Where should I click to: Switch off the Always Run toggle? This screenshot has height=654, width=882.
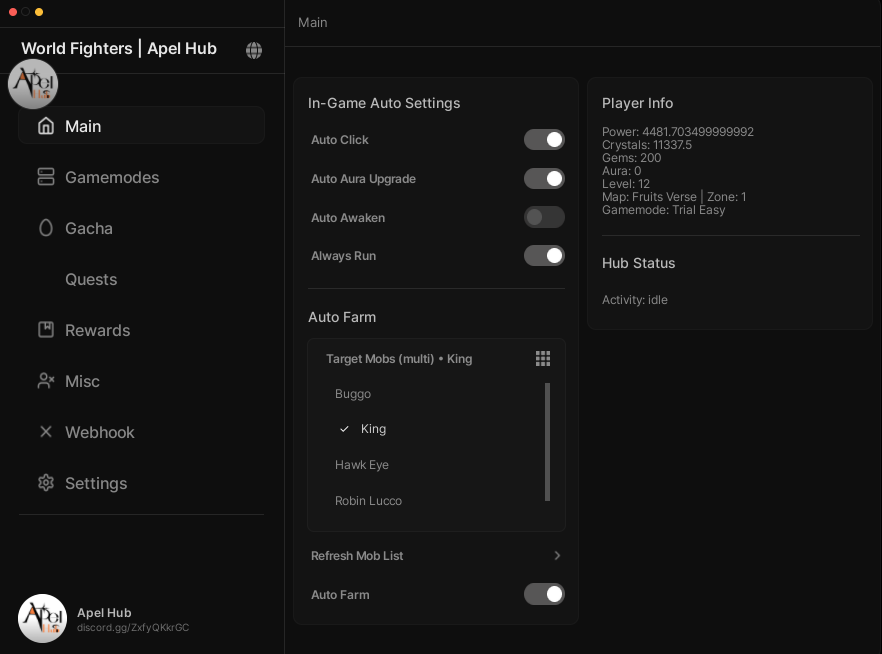[x=544, y=255]
